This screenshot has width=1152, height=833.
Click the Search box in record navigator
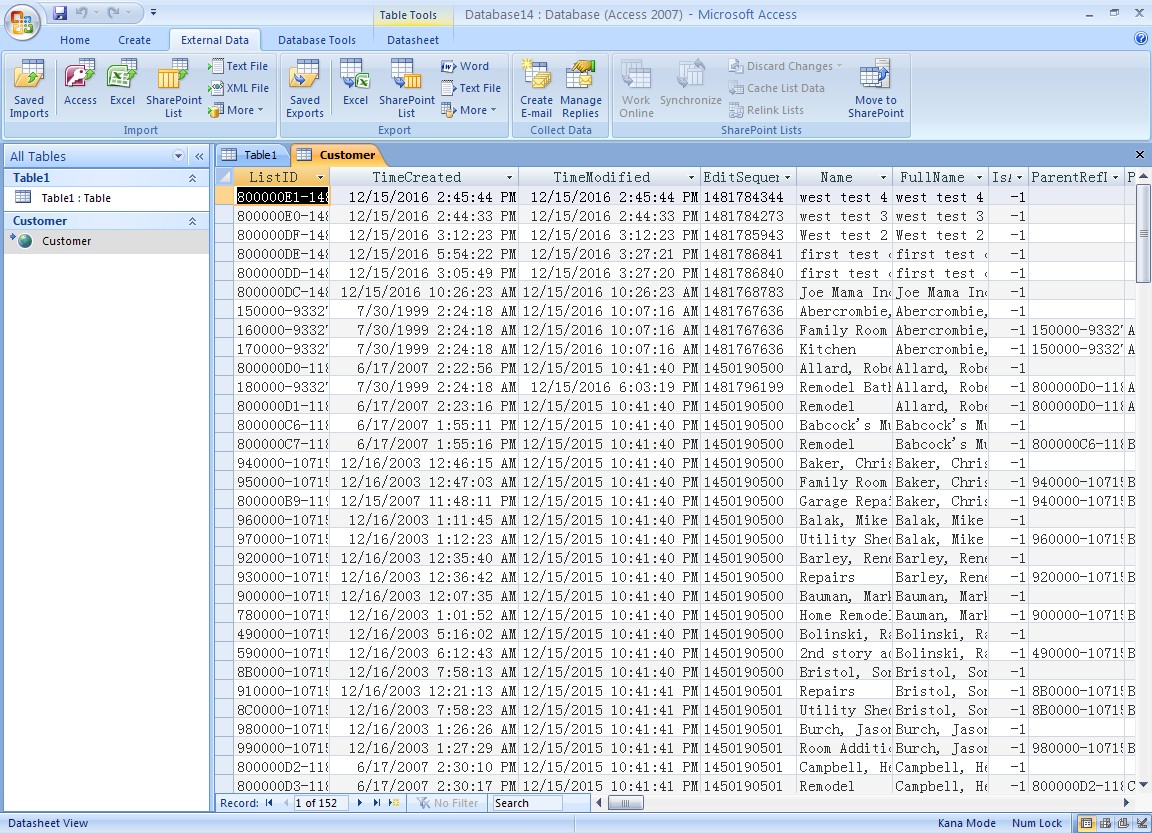527,803
